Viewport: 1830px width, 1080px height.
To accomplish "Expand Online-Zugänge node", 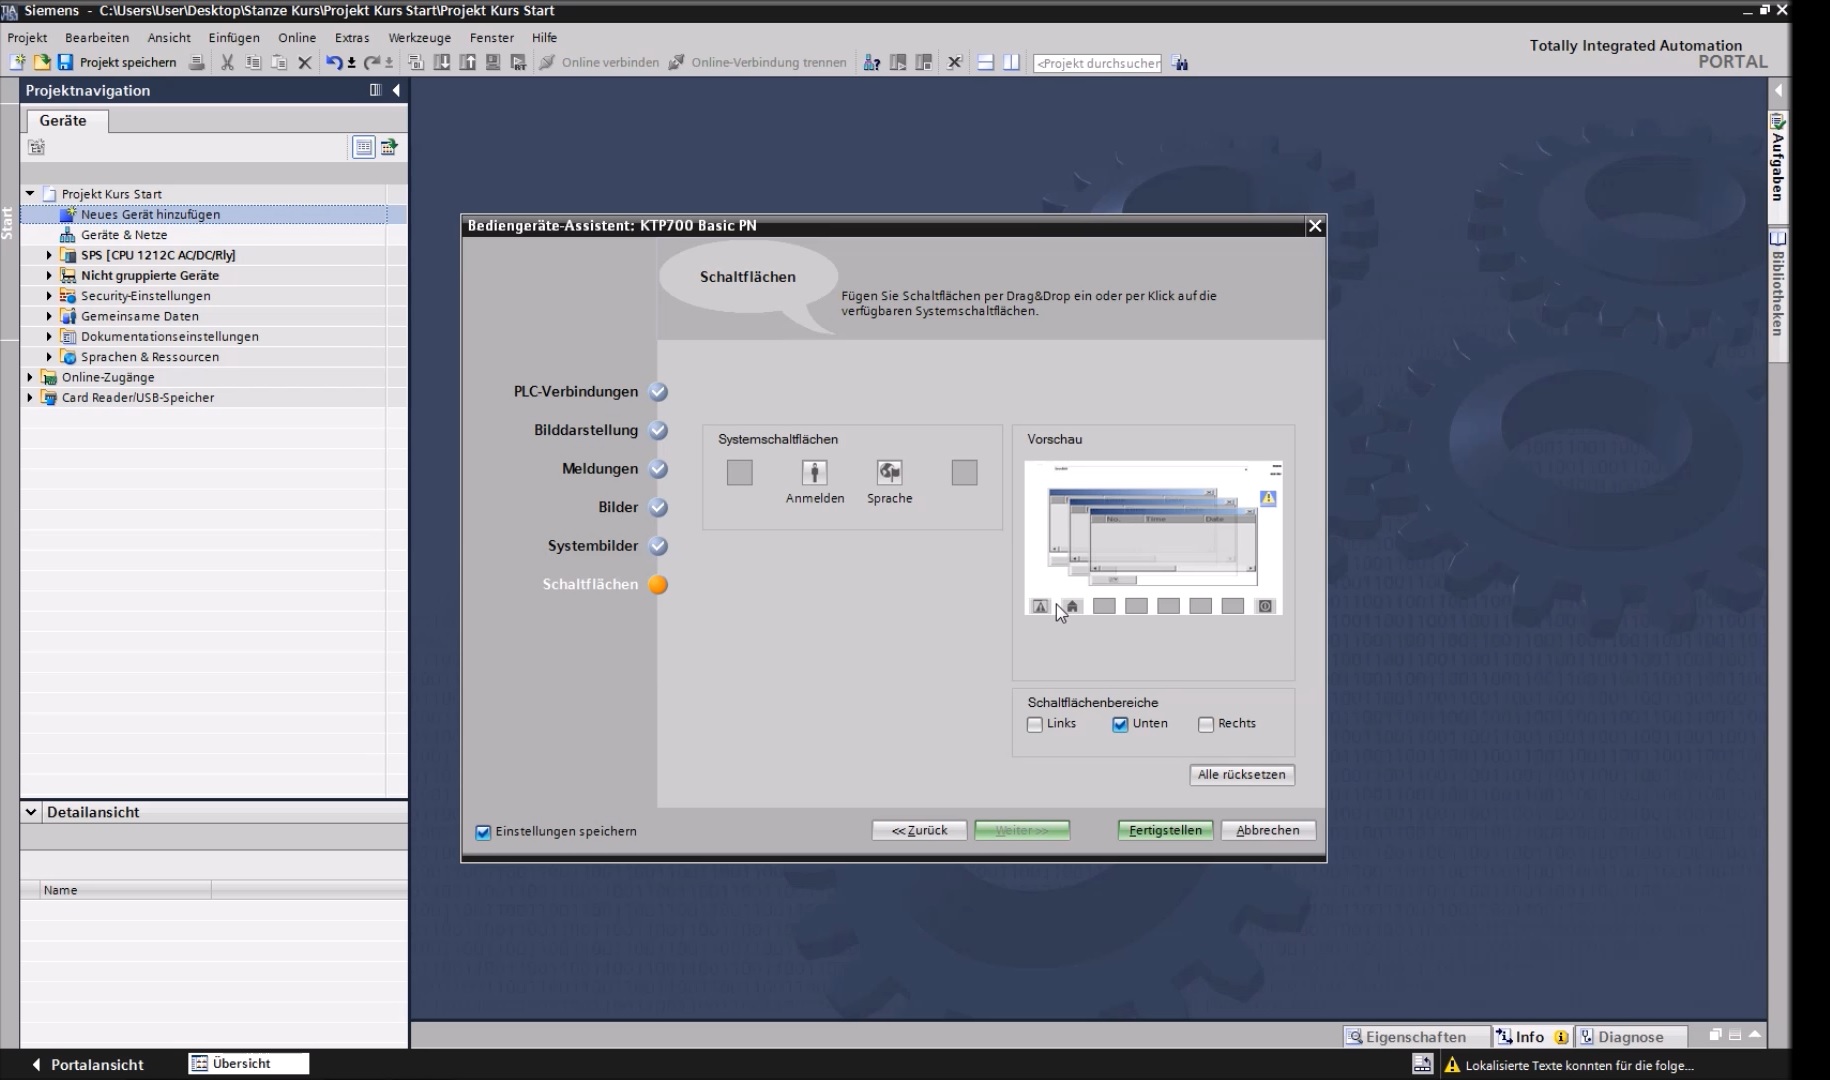I will coord(30,377).
